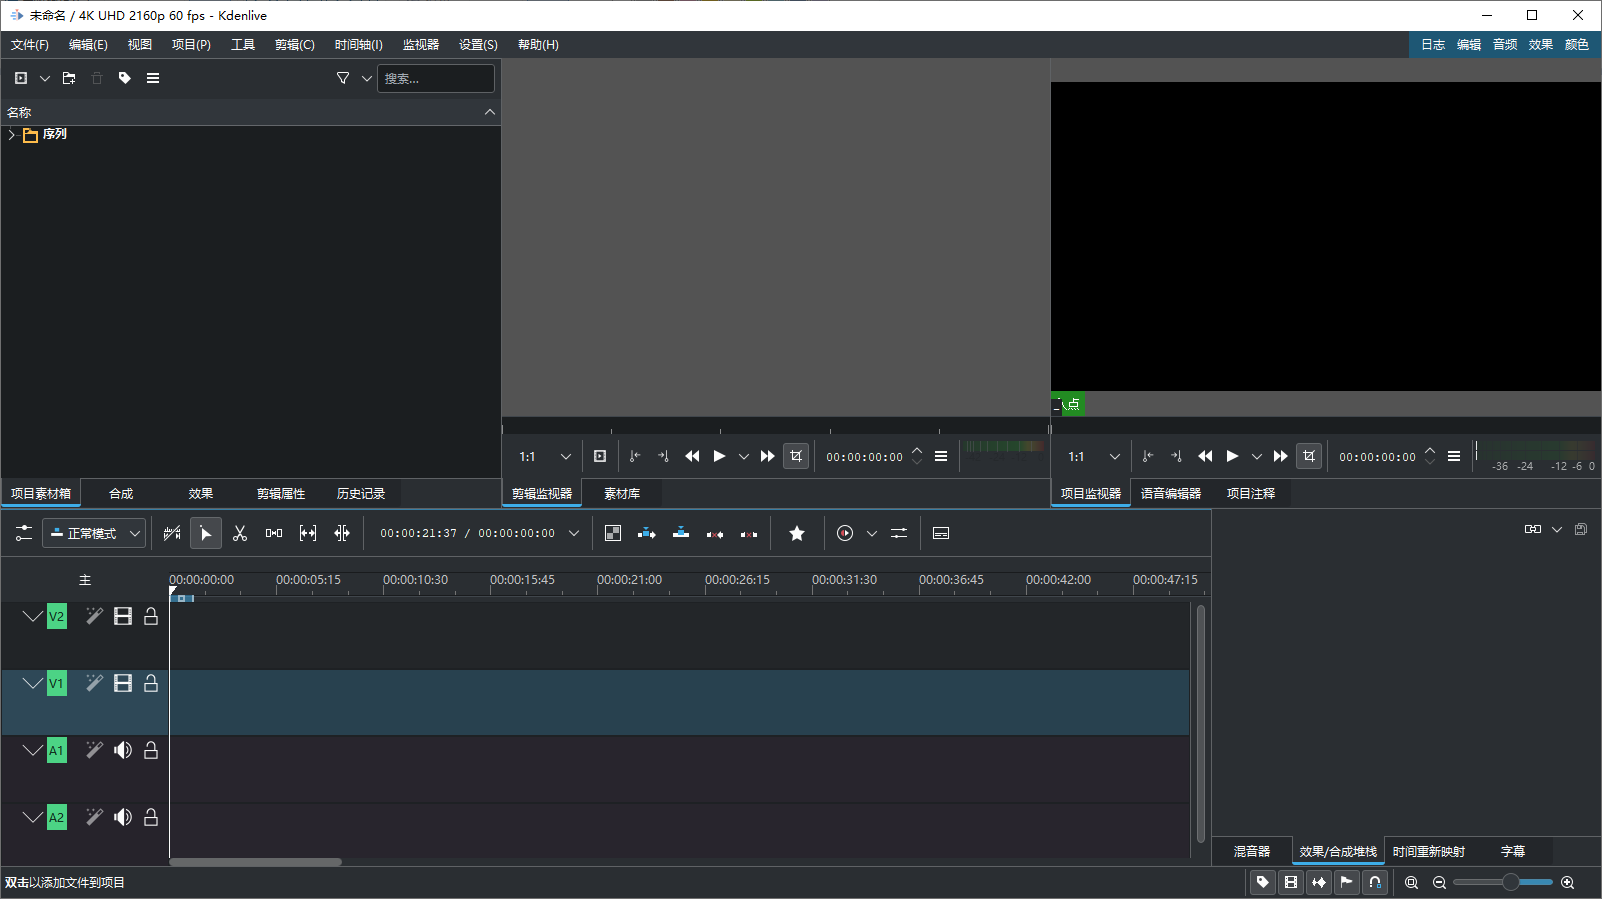
Task: Lock video track V2
Action: 151,617
